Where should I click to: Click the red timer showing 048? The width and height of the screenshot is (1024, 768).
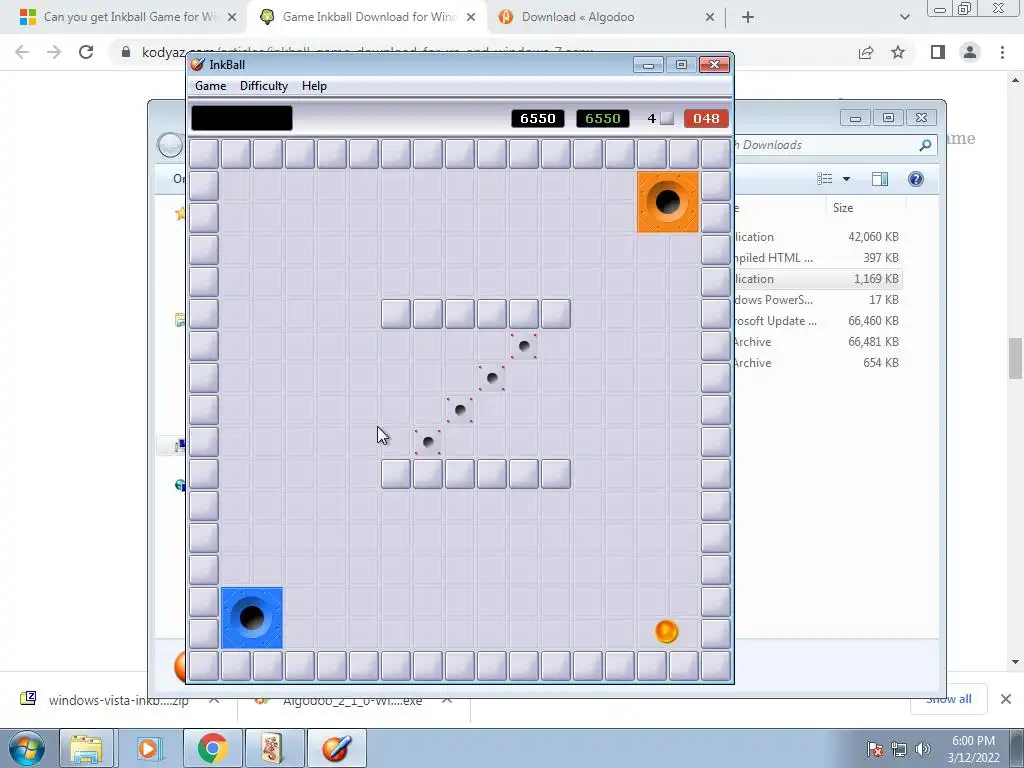(706, 118)
